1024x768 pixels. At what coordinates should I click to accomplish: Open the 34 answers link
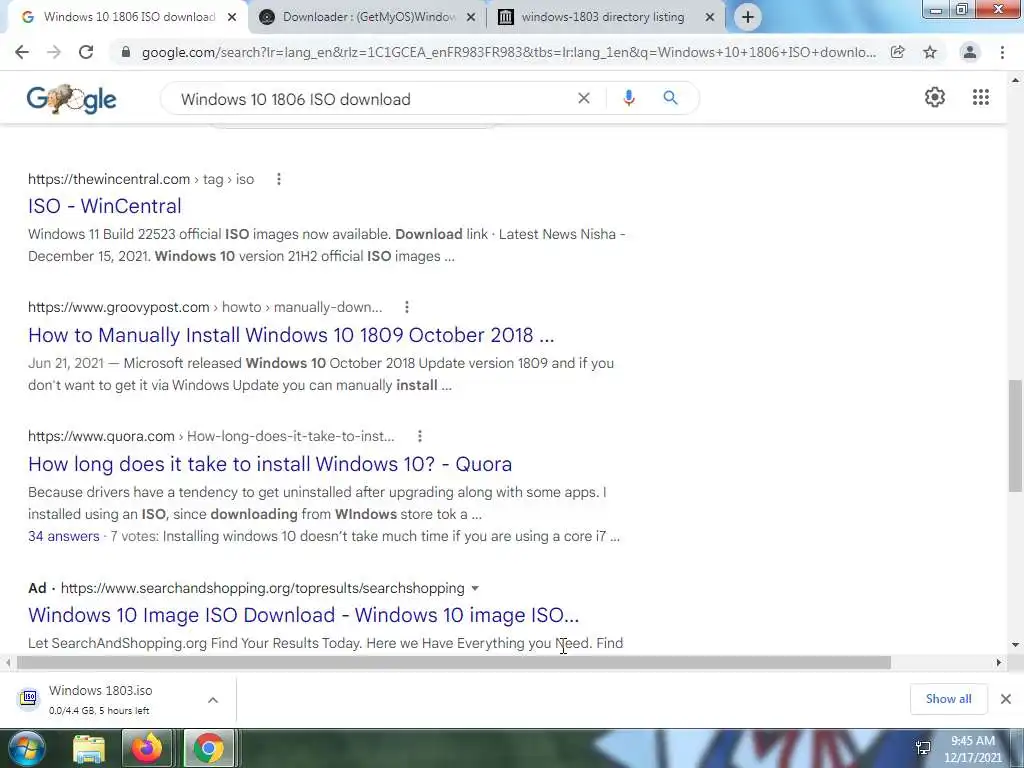[x=63, y=536]
